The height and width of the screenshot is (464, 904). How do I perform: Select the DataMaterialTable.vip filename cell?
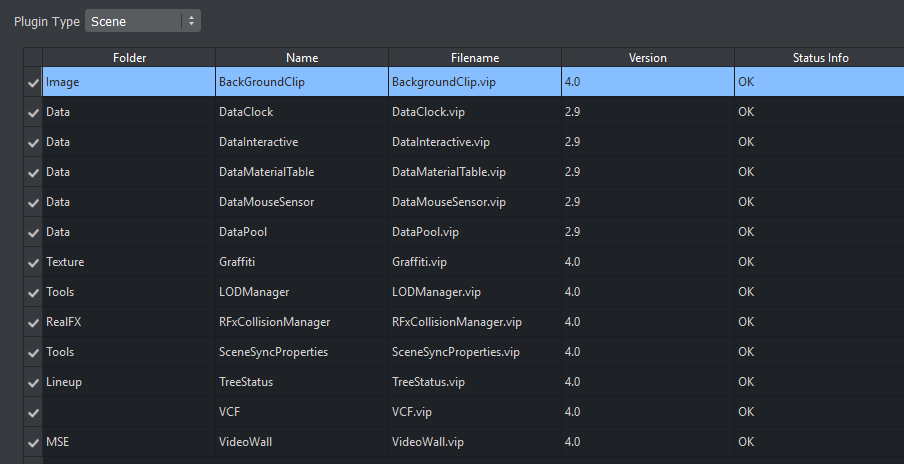pyautogui.click(x=449, y=172)
